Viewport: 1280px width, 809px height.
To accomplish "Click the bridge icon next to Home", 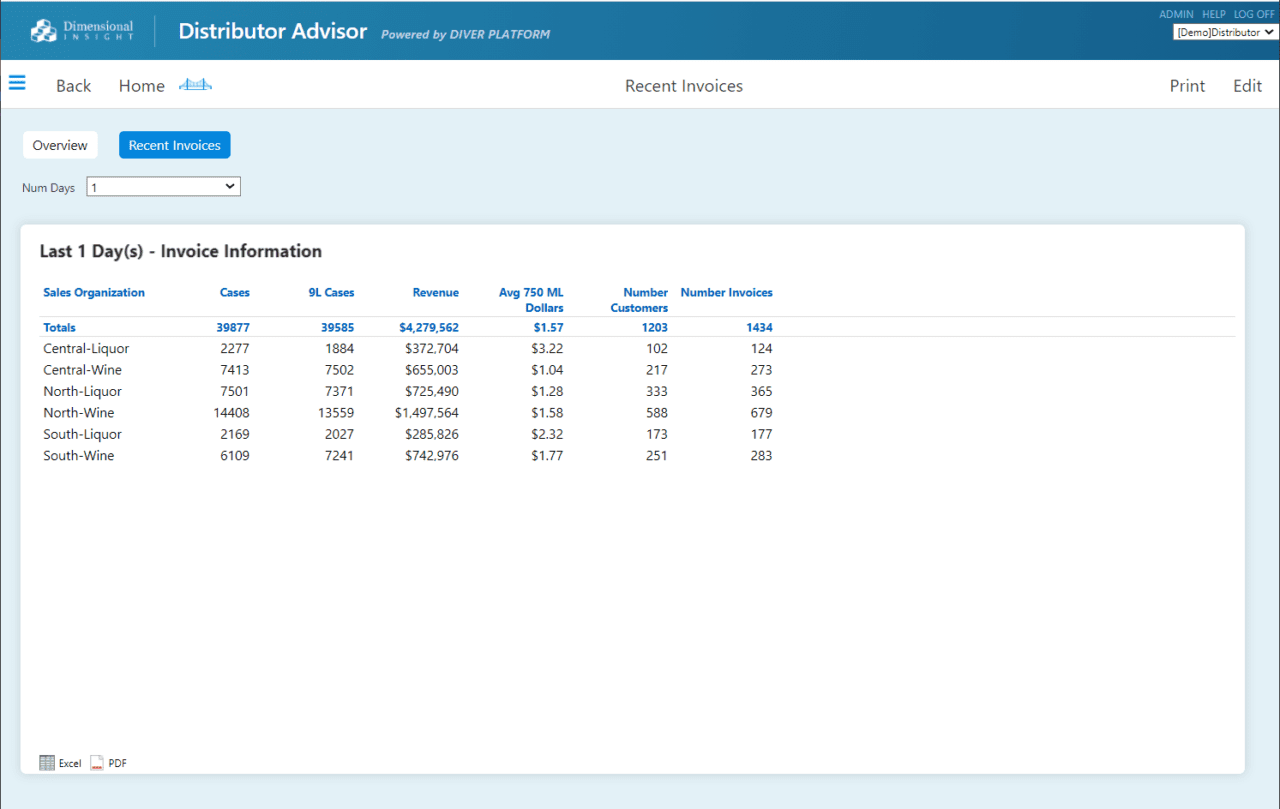I will [195, 85].
